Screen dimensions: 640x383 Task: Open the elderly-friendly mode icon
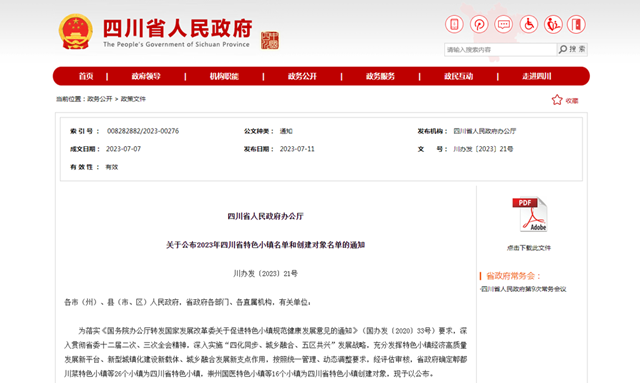click(x=553, y=24)
